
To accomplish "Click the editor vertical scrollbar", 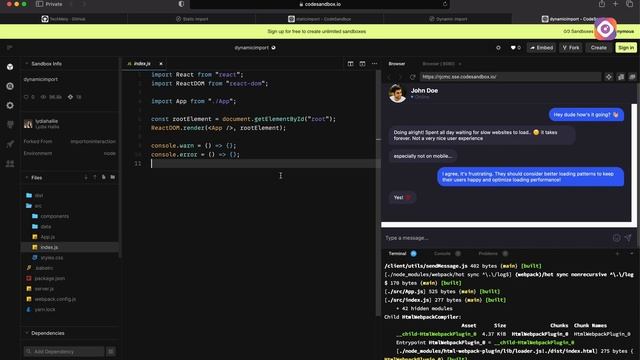I will pos(378,192).
